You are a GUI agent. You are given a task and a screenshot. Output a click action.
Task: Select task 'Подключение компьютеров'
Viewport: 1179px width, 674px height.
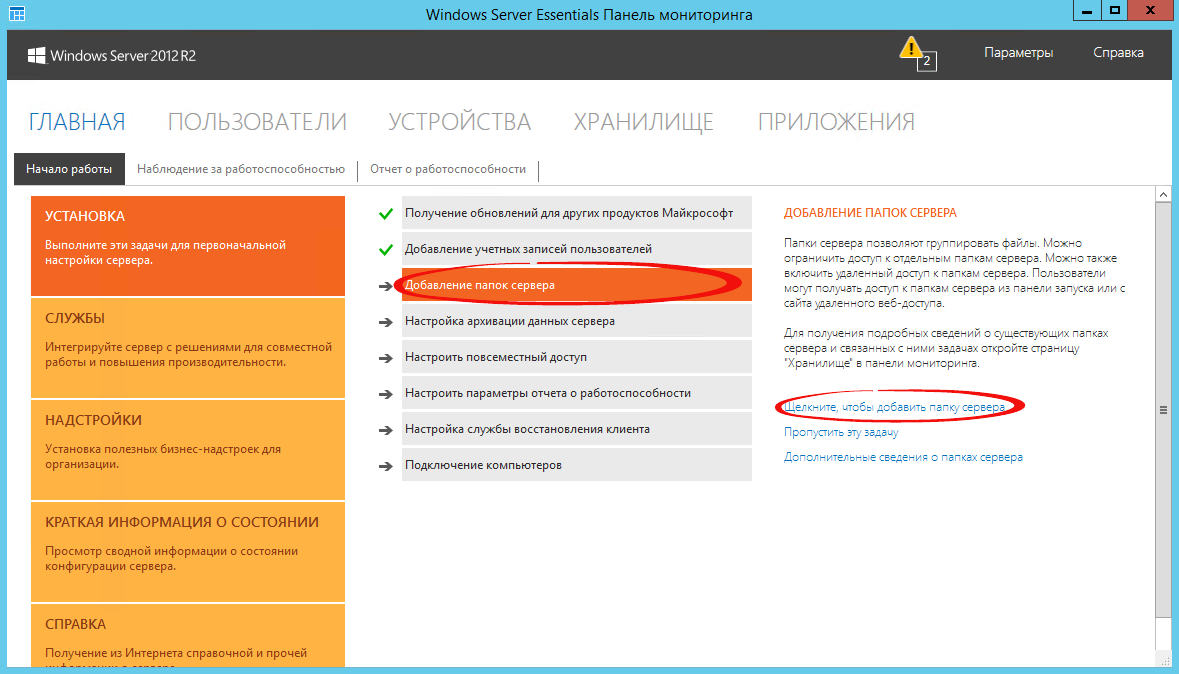(577, 466)
